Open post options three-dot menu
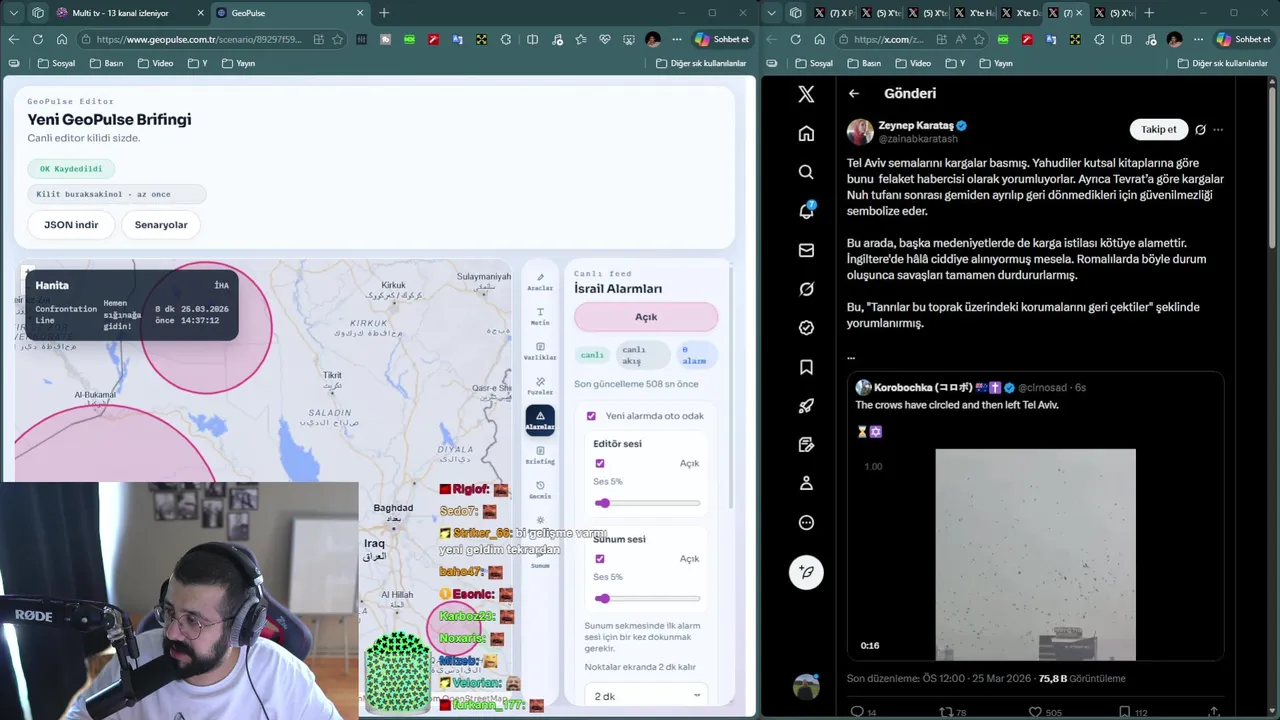 point(1217,129)
